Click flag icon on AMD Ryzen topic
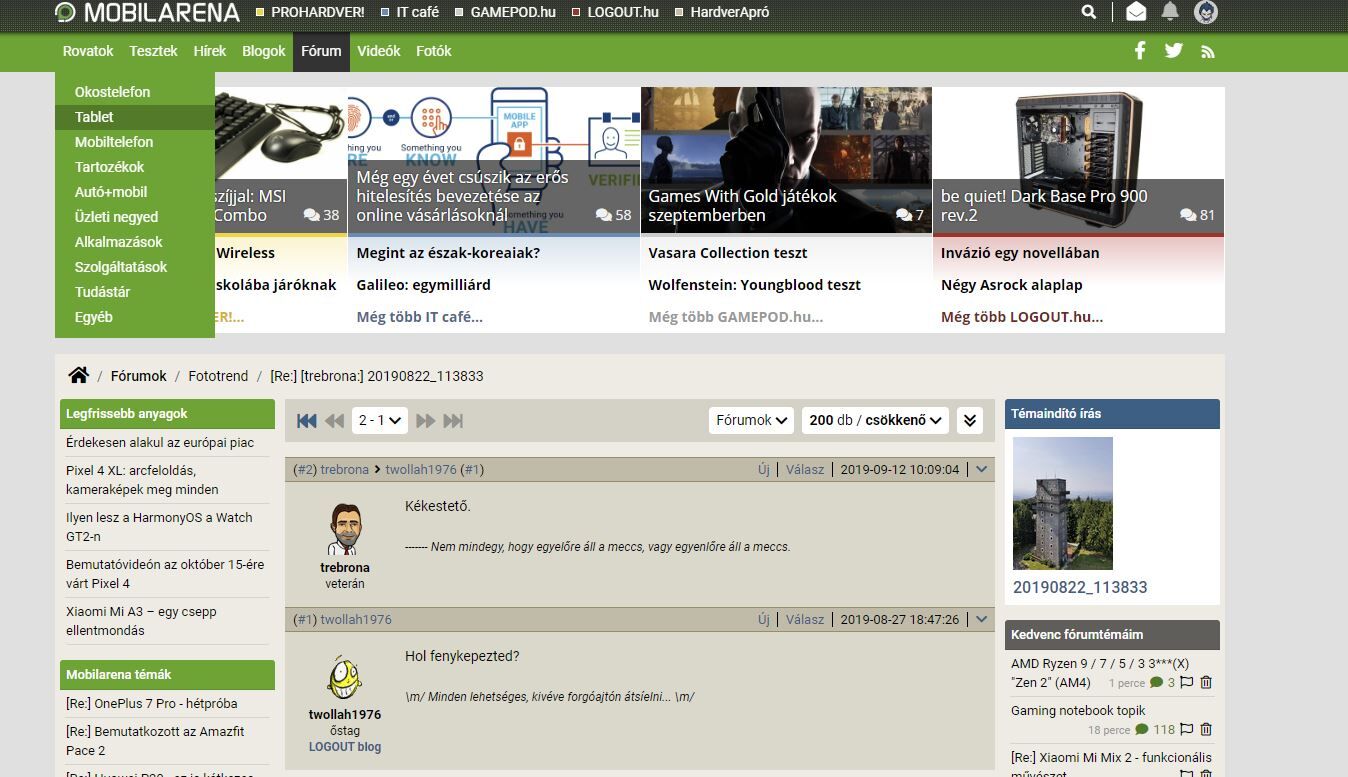Viewport: 1348px width, 777px height. click(x=1187, y=683)
